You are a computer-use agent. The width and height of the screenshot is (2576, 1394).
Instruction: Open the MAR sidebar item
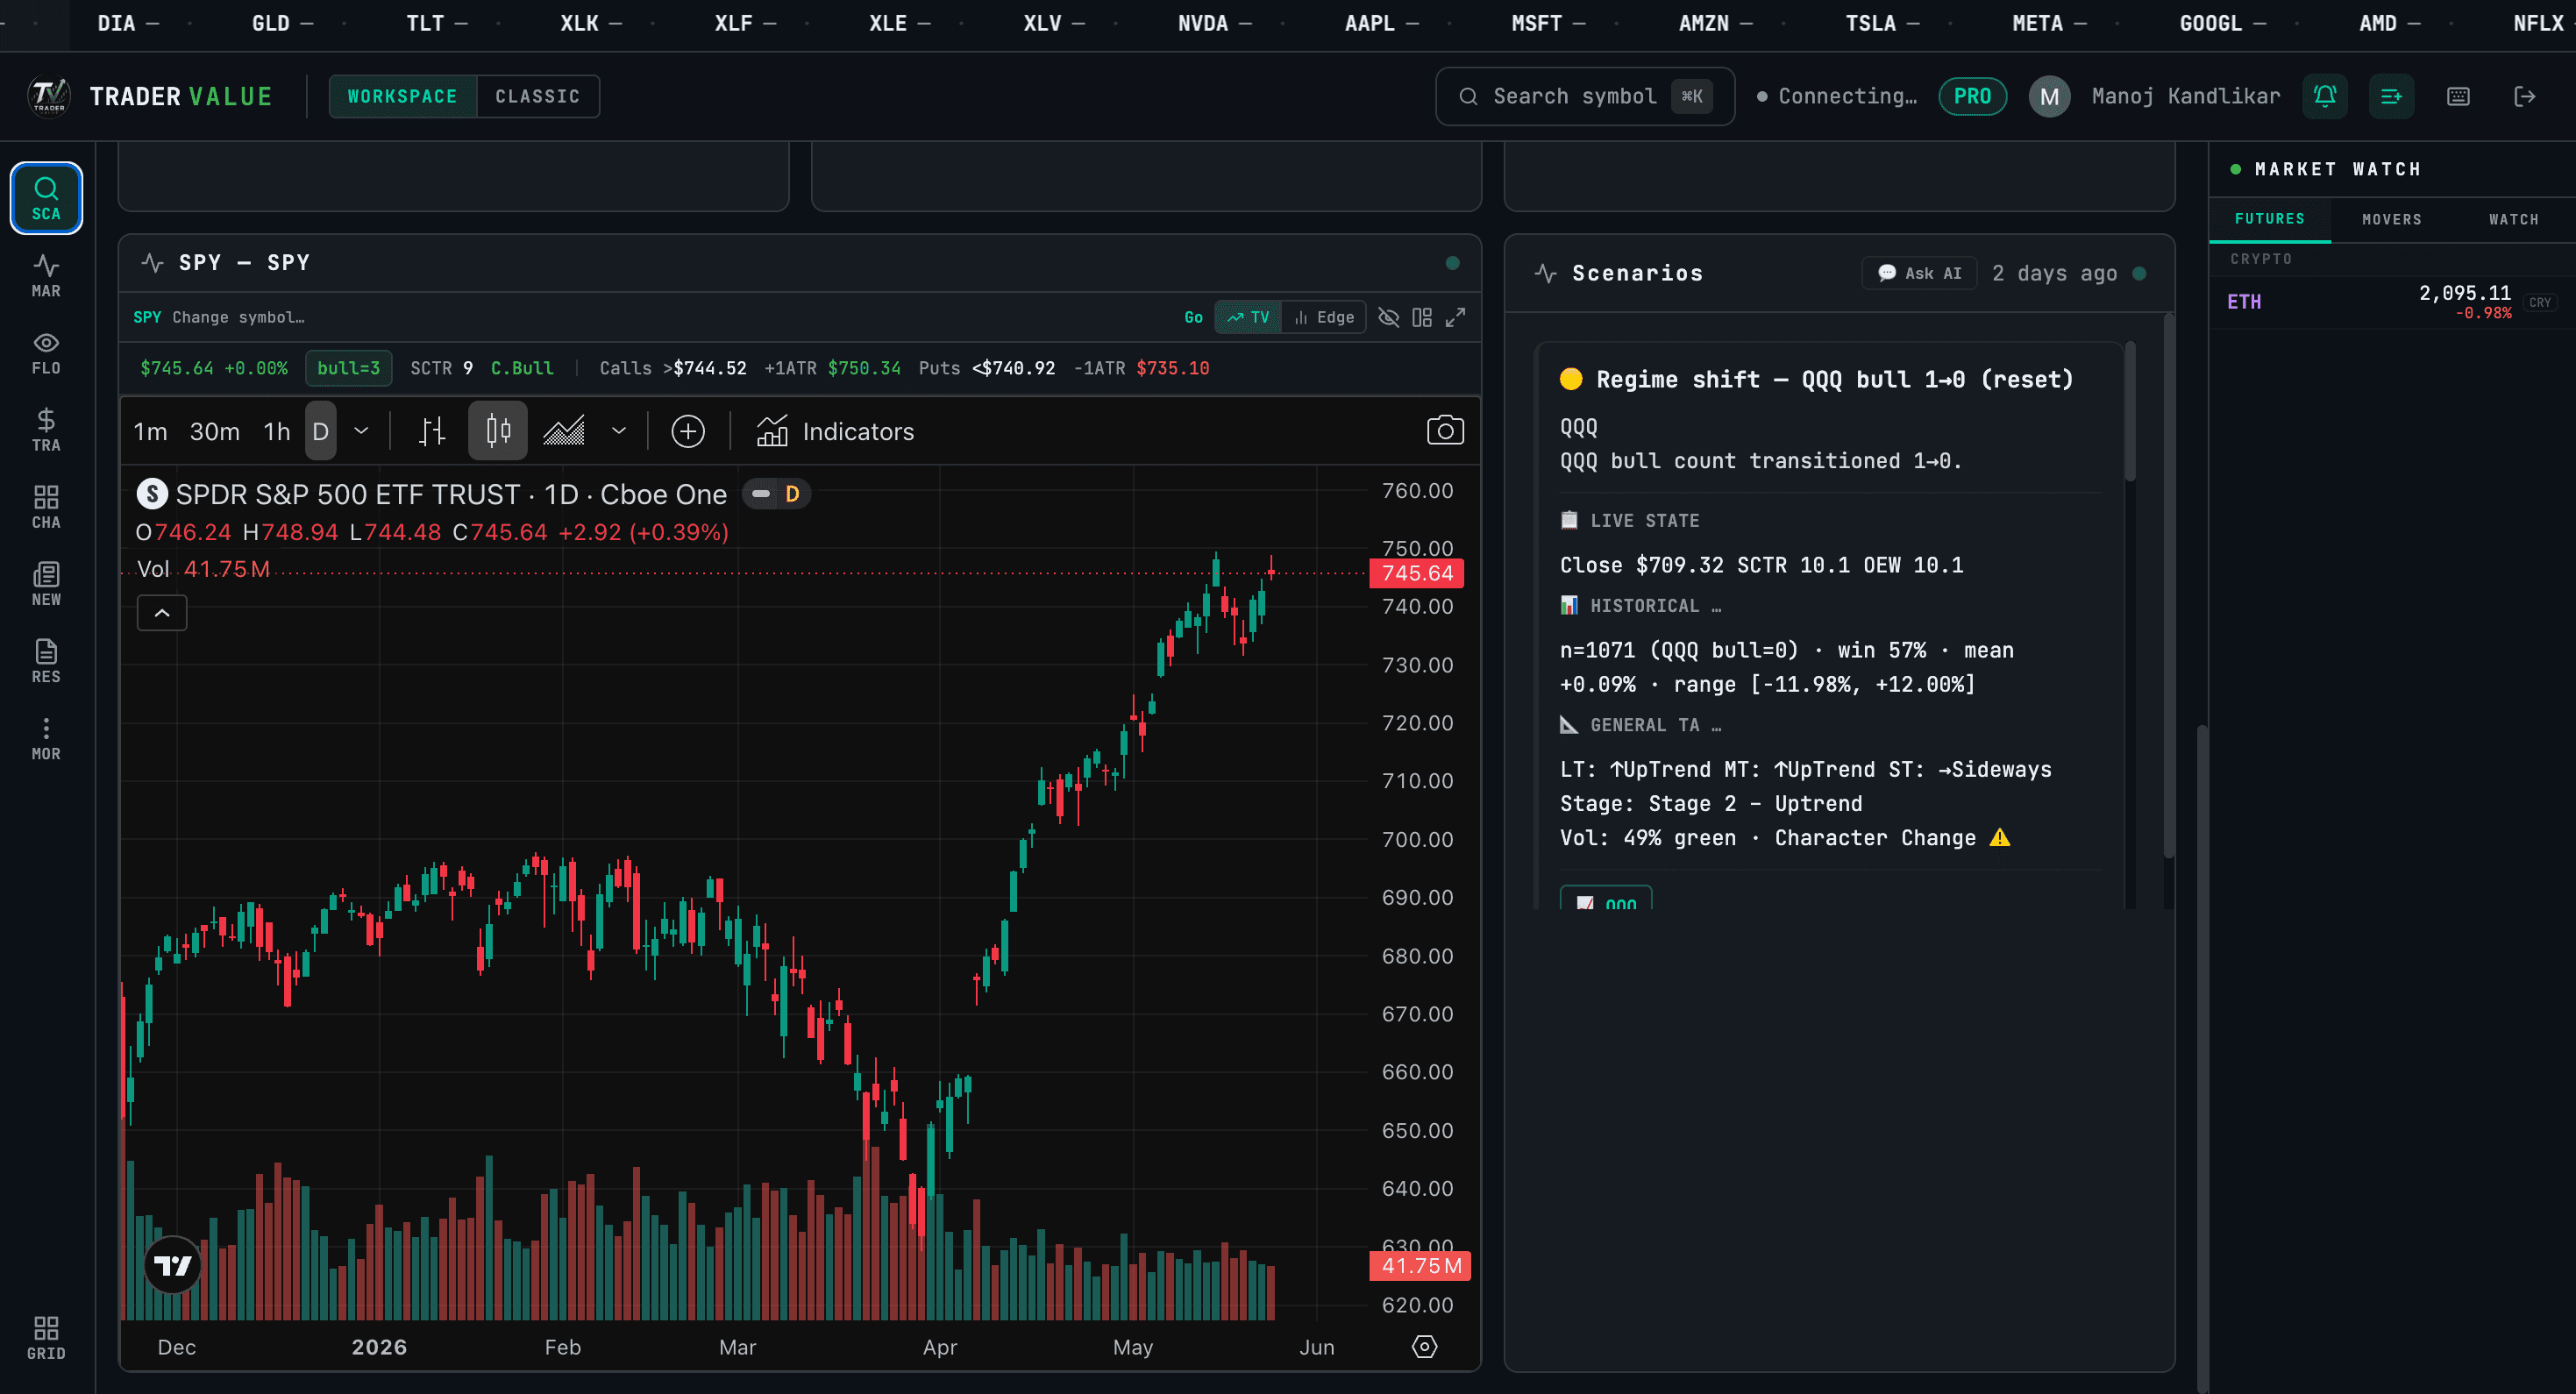[x=46, y=276]
